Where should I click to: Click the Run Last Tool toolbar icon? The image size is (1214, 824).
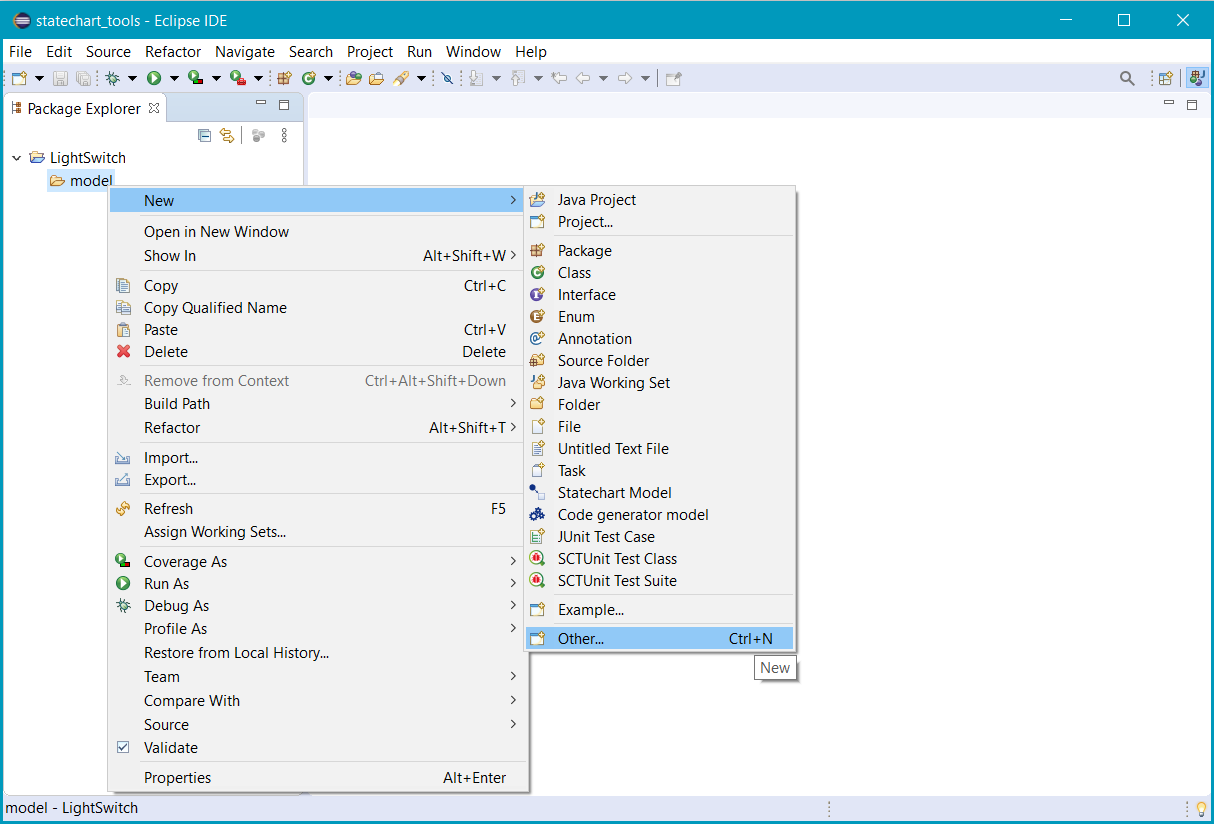tap(238, 78)
